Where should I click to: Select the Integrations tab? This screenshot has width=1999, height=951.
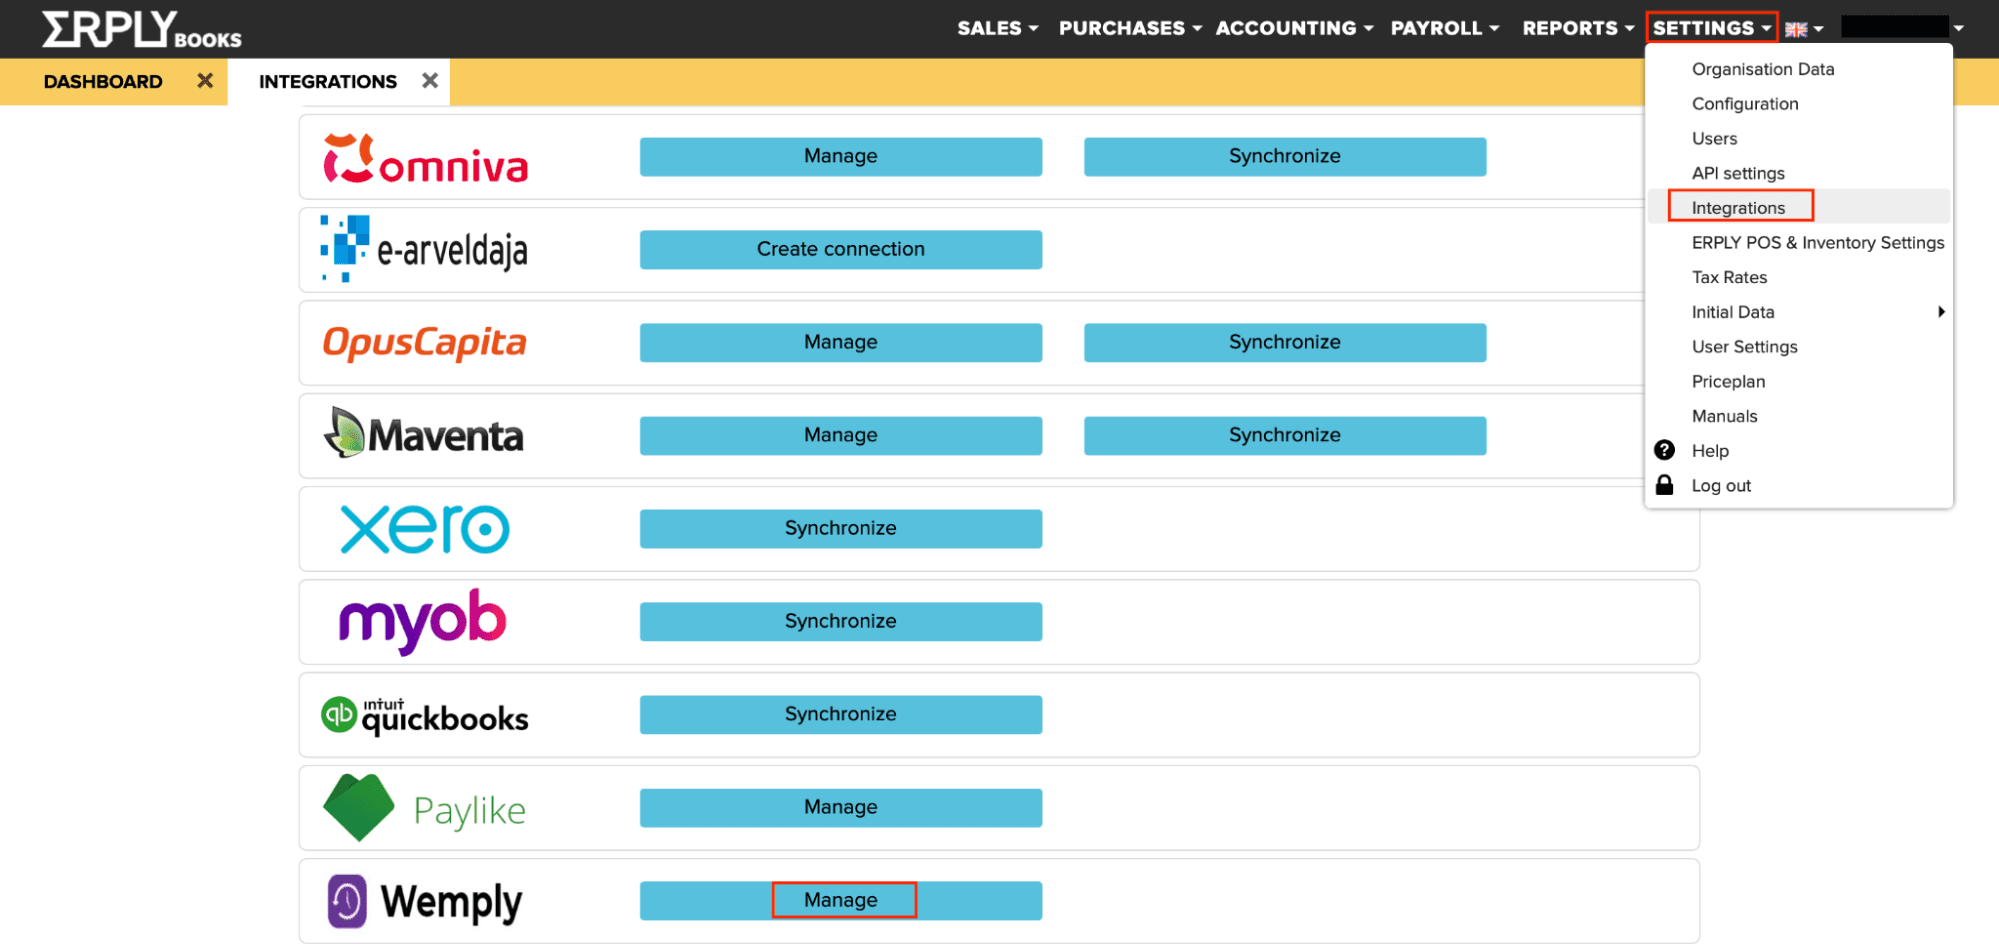click(x=328, y=82)
